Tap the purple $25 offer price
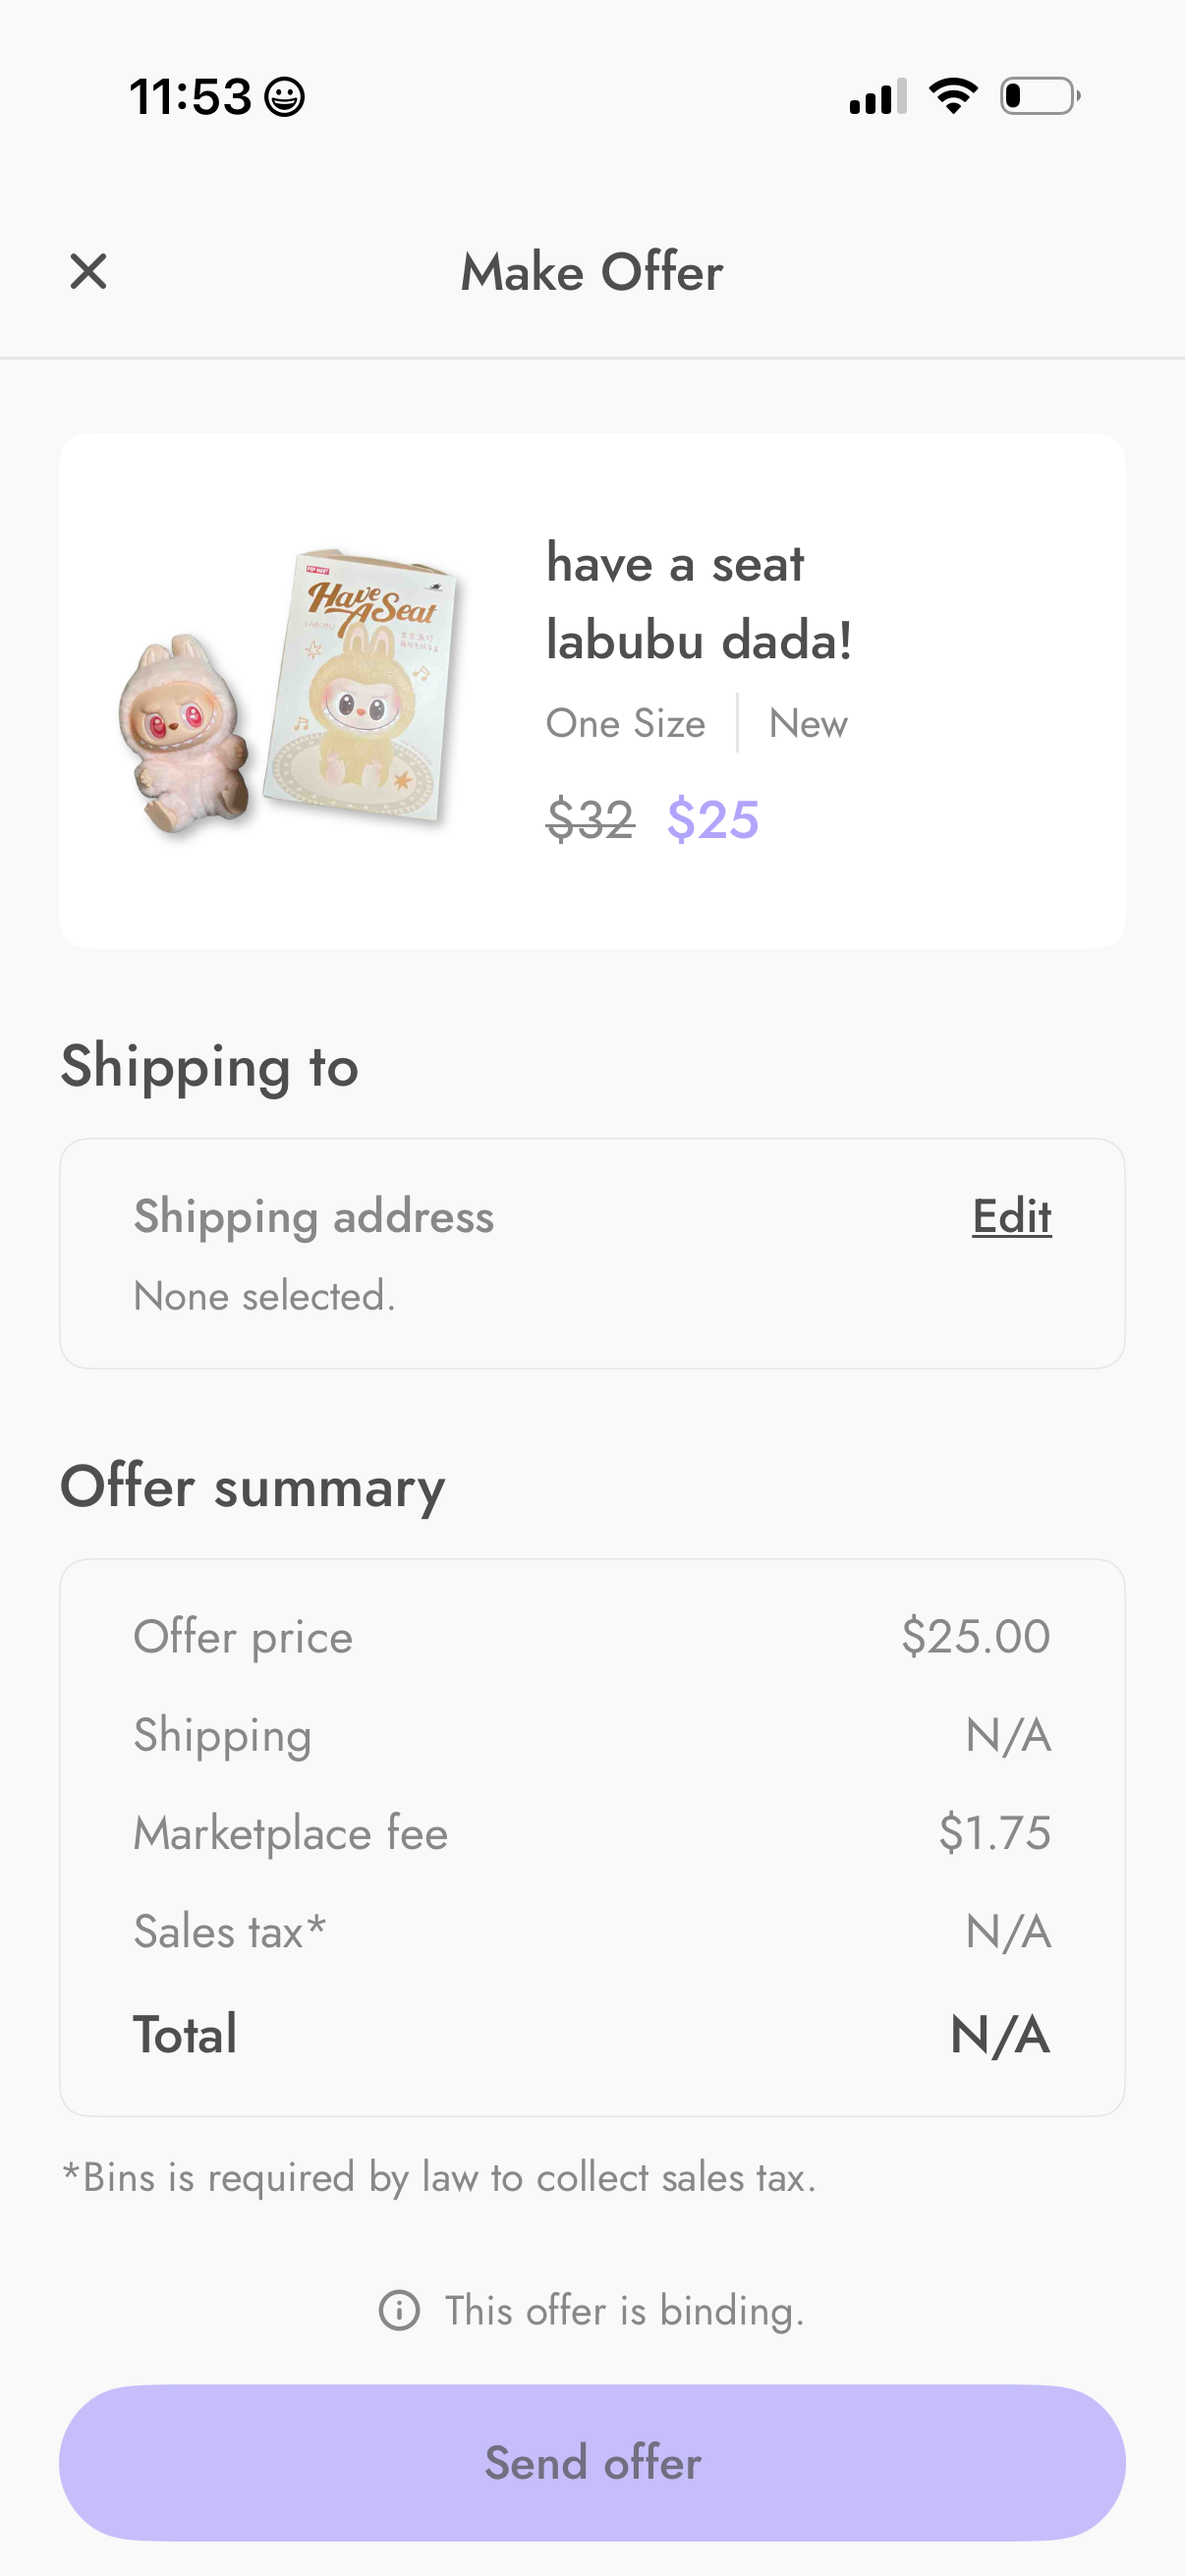This screenshot has width=1185, height=2576. coord(713,820)
